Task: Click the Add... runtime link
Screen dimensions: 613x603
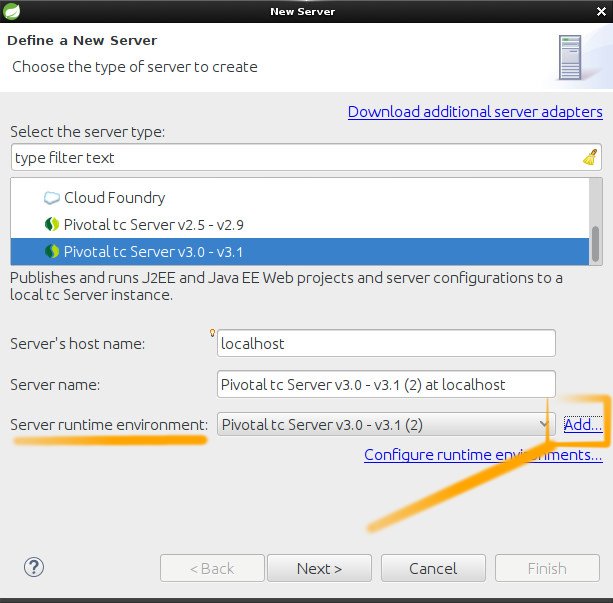Action: (583, 425)
